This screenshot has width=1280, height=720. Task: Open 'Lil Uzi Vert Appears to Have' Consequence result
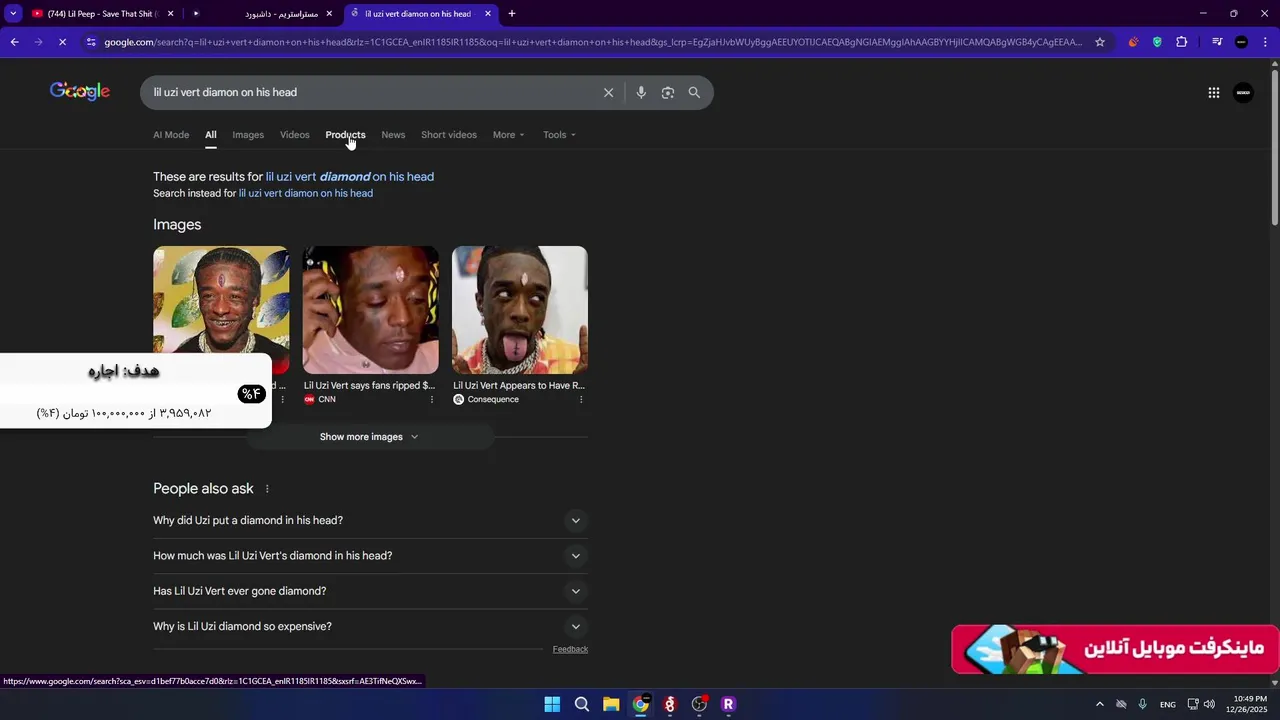[x=519, y=385]
